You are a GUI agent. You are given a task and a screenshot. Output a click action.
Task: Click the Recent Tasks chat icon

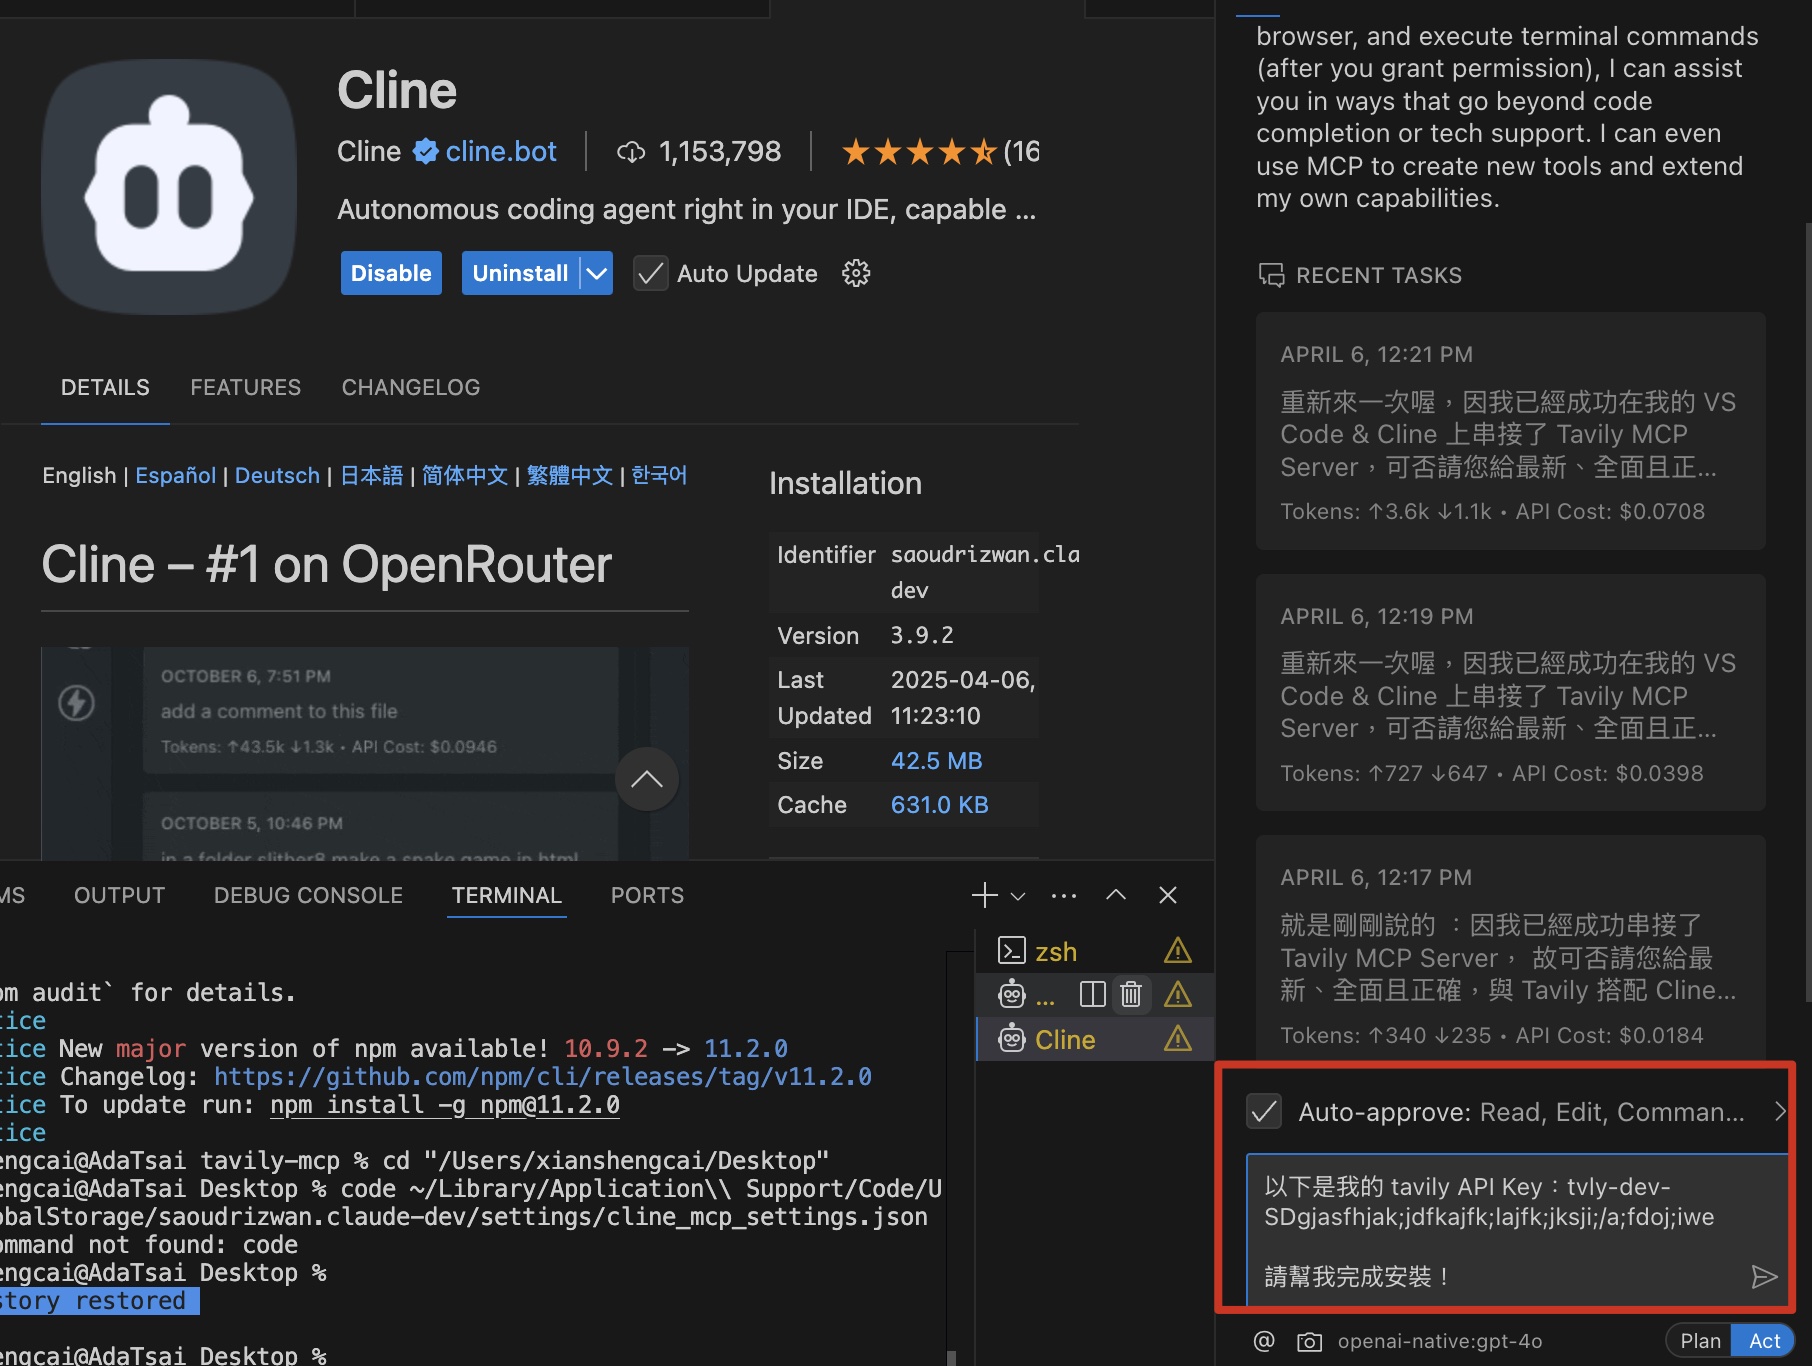point(1271,275)
